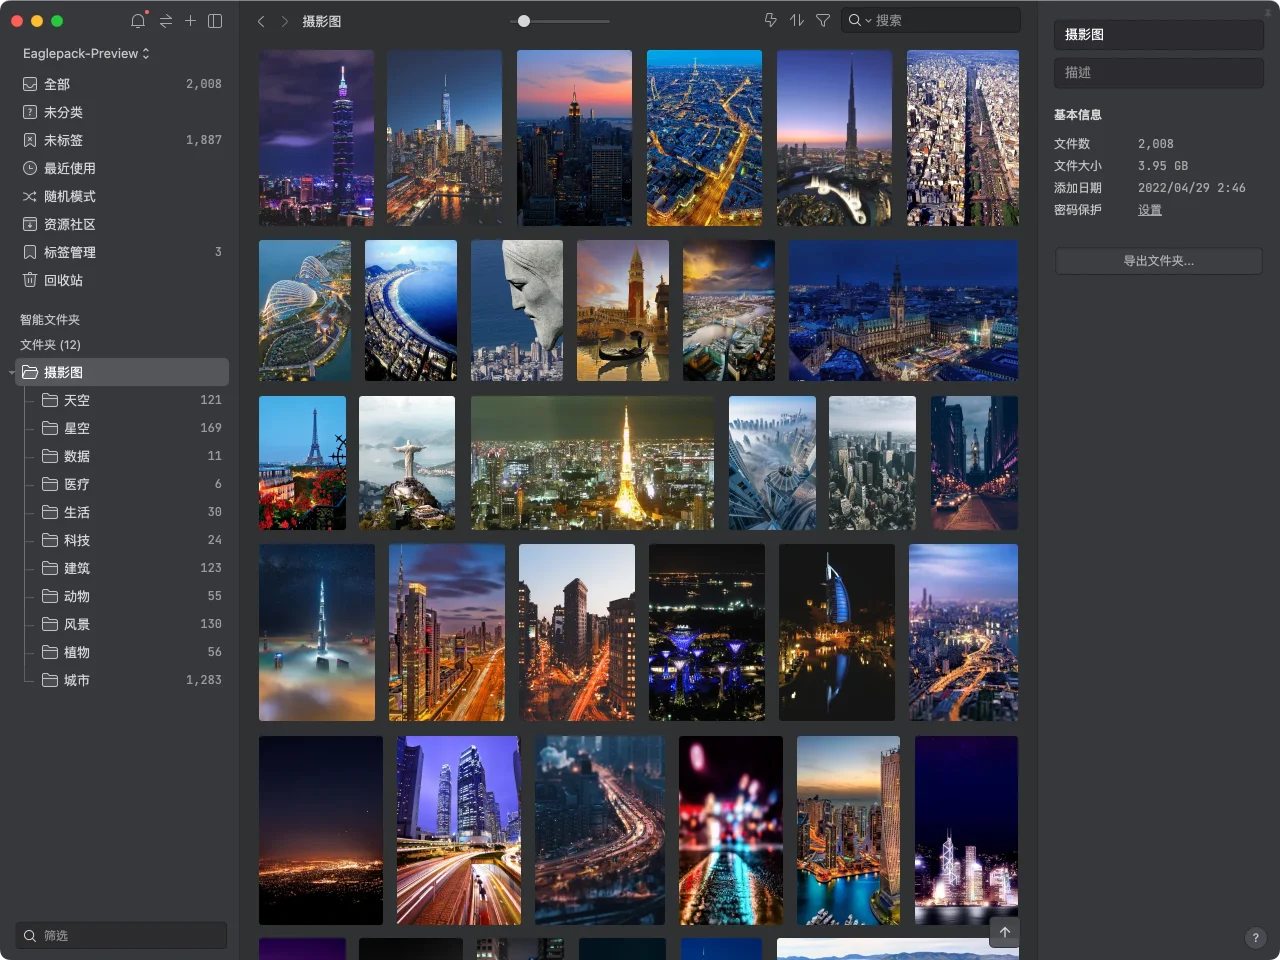This screenshot has height=960, width=1280.
Task: Open the 建筑 subfolder
Action: (132, 568)
